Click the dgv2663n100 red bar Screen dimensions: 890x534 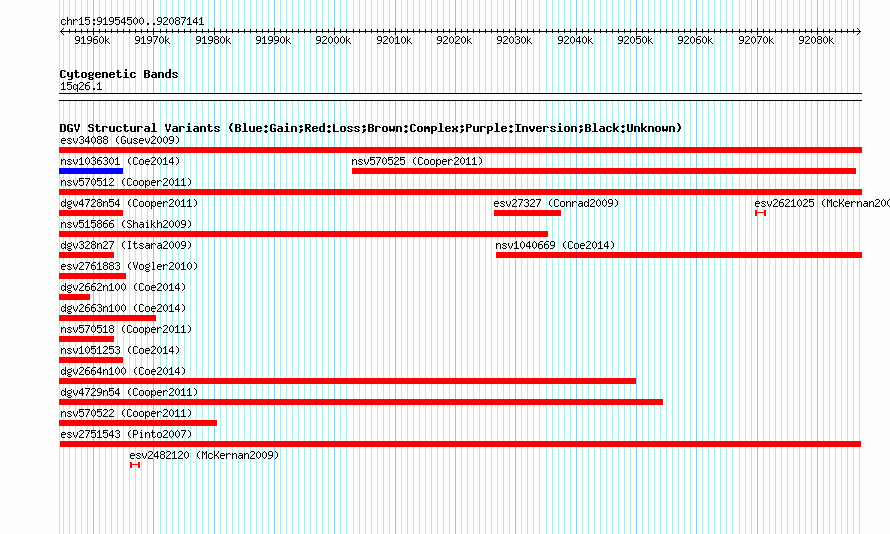coord(107,318)
